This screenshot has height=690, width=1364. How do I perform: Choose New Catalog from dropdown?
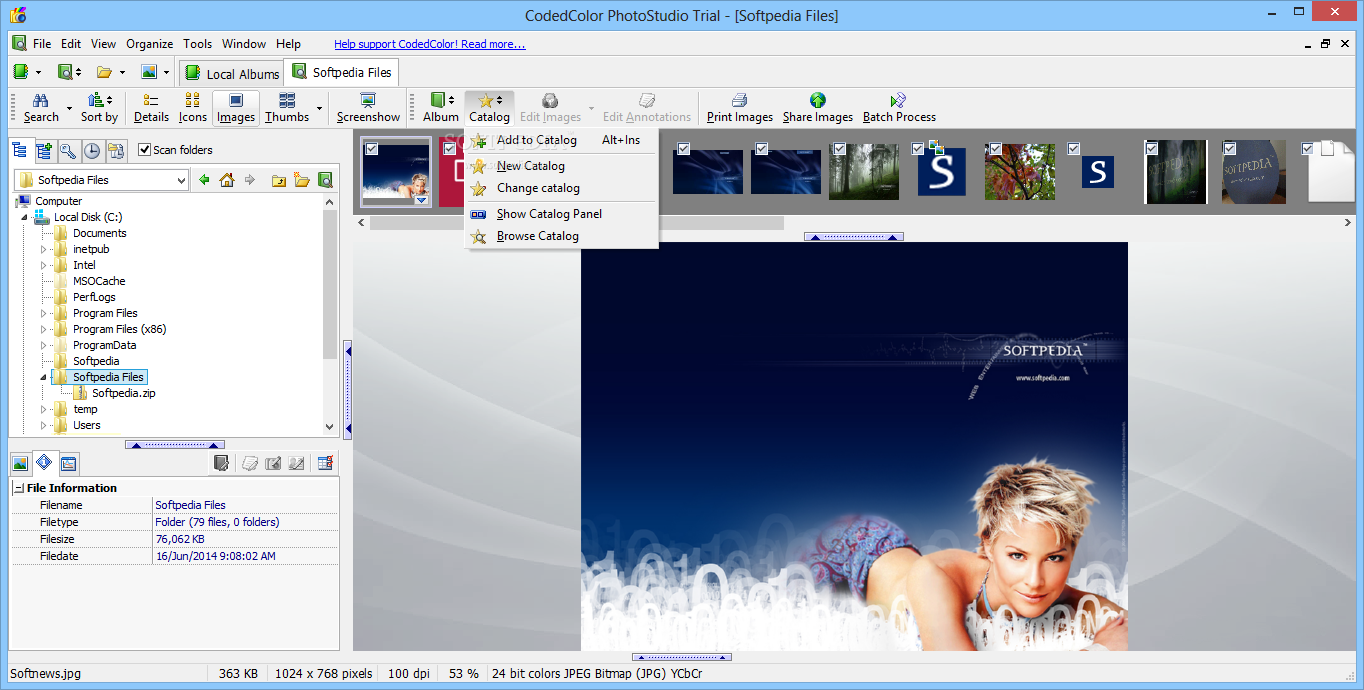[561, 166]
